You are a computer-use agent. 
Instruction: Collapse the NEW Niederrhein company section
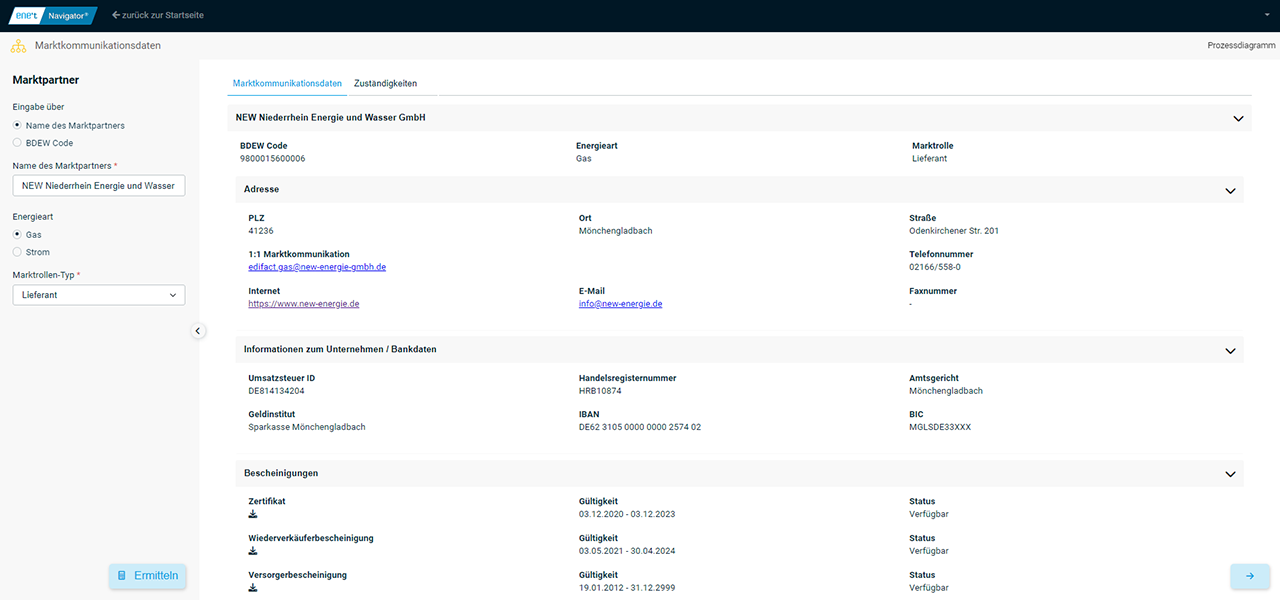pyautogui.click(x=1240, y=118)
